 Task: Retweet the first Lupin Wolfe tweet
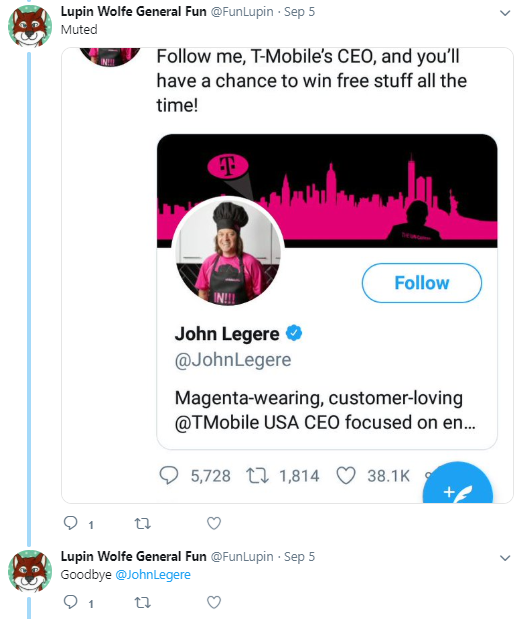142,524
